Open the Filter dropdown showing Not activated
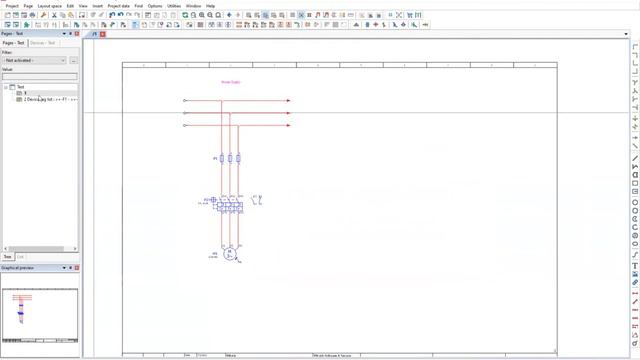 (34, 60)
